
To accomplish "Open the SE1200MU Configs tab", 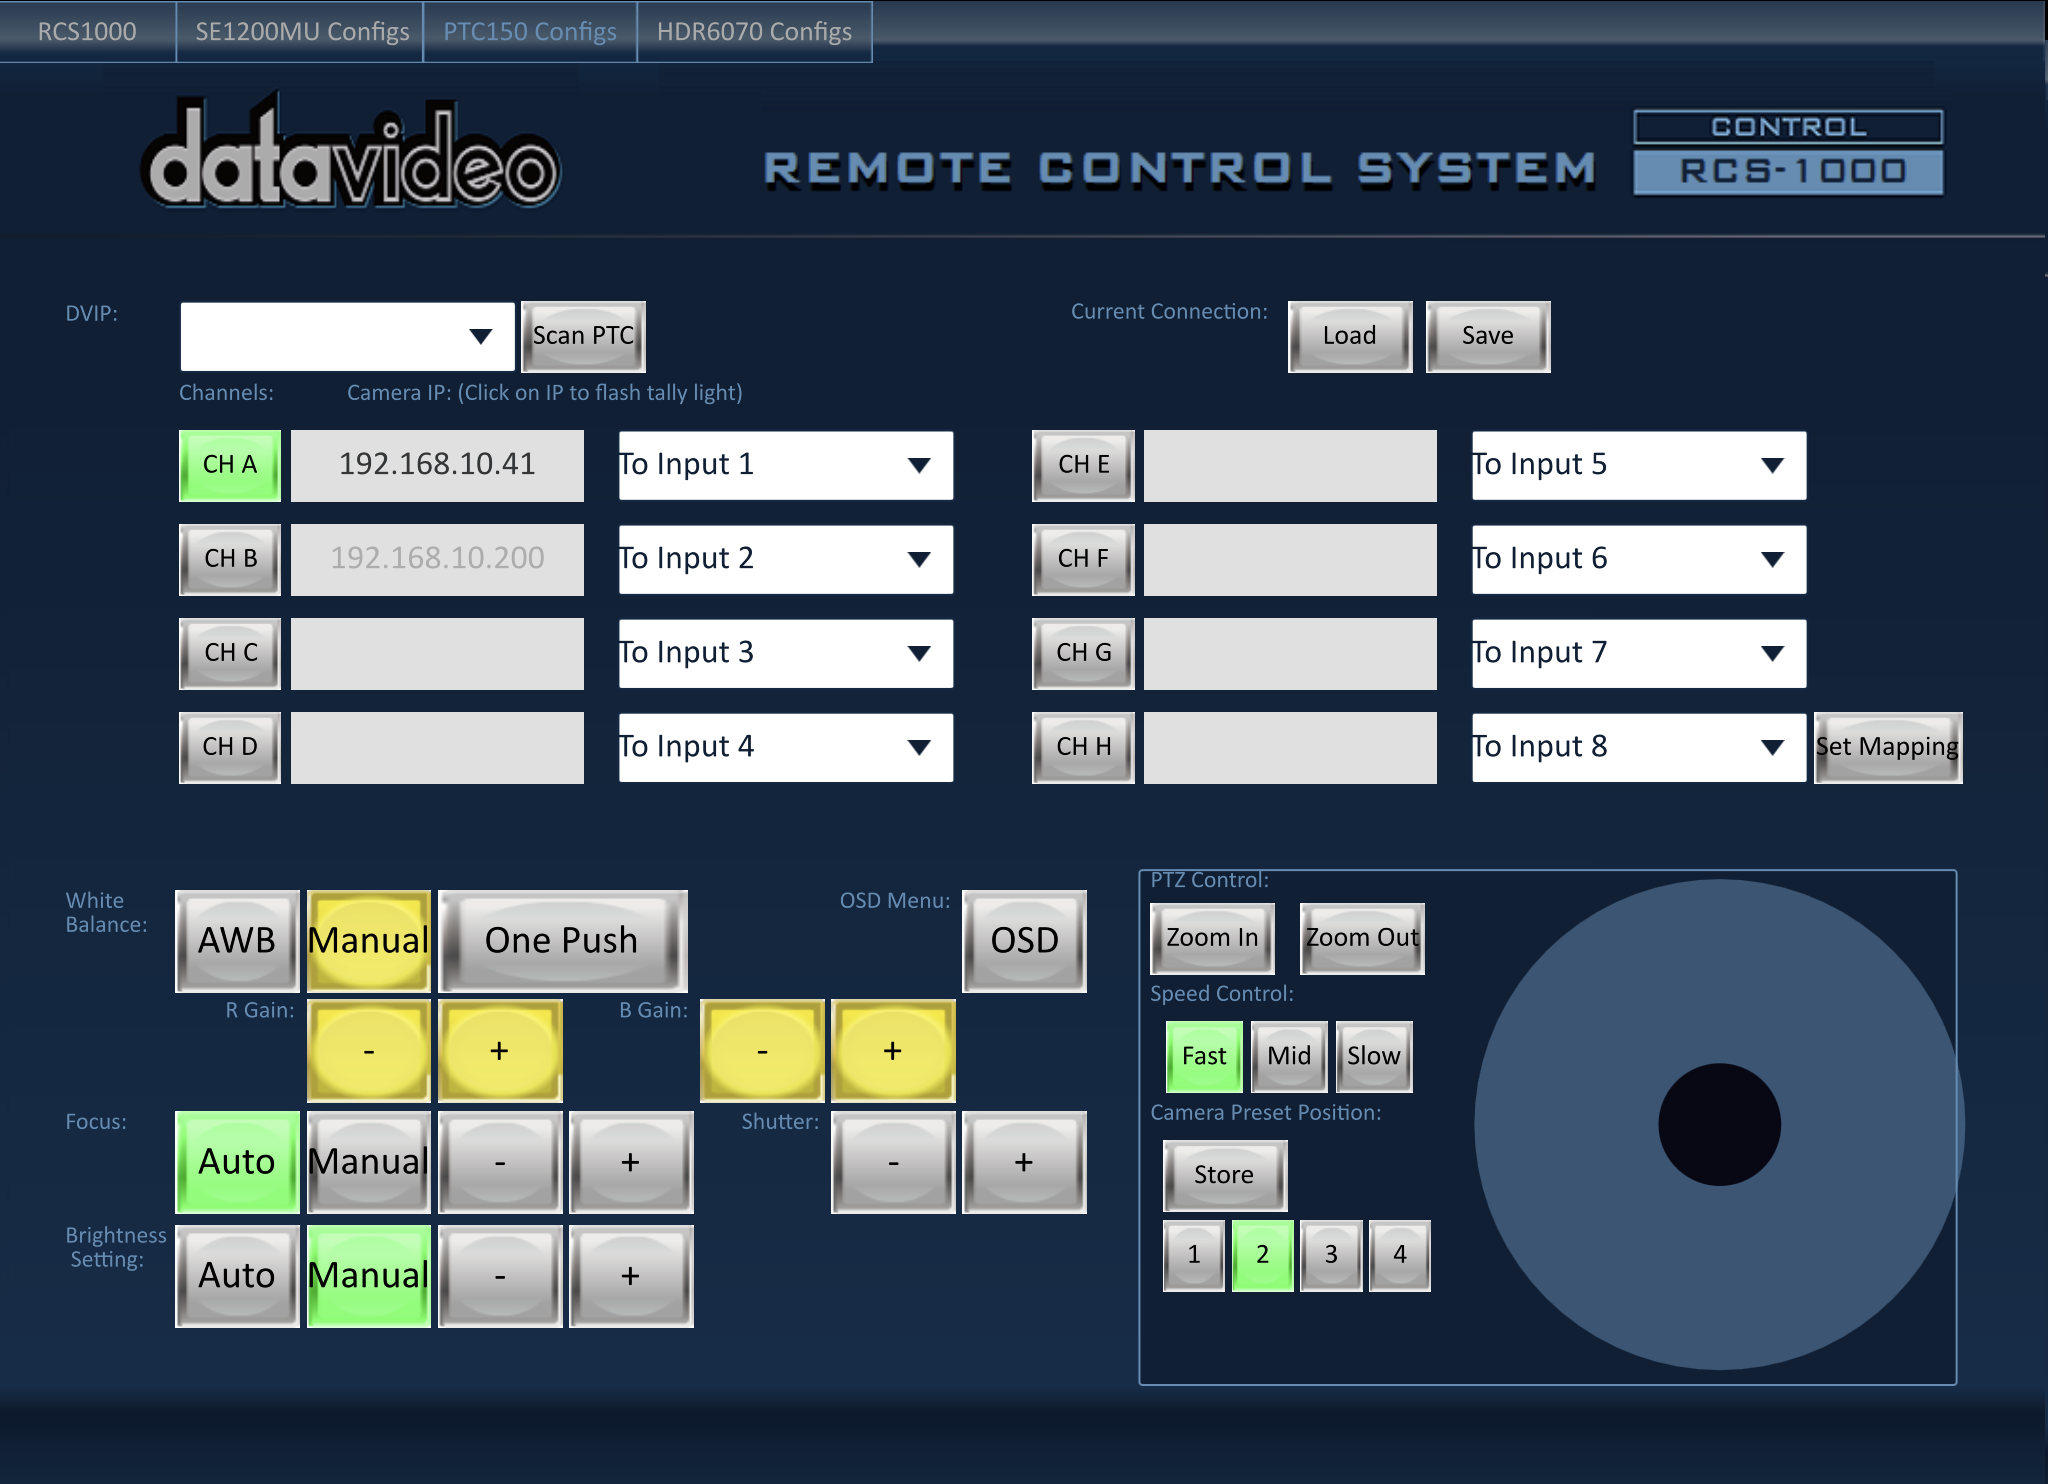I will (x=301, y=32).
